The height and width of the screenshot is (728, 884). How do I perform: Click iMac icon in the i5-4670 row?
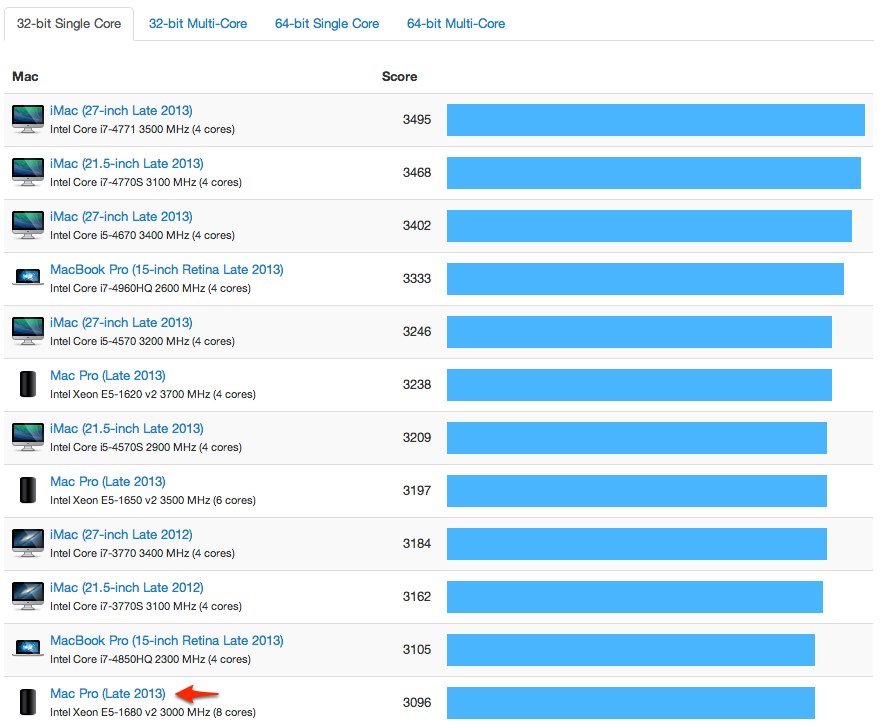(28, 225)
